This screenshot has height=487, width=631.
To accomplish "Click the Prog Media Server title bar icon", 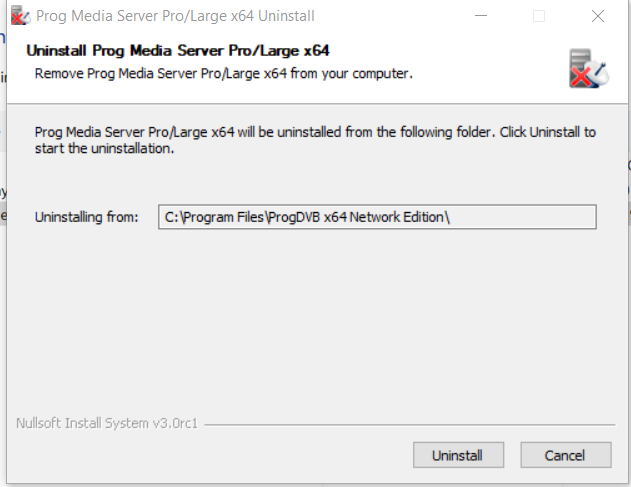I will coord(17,17).
